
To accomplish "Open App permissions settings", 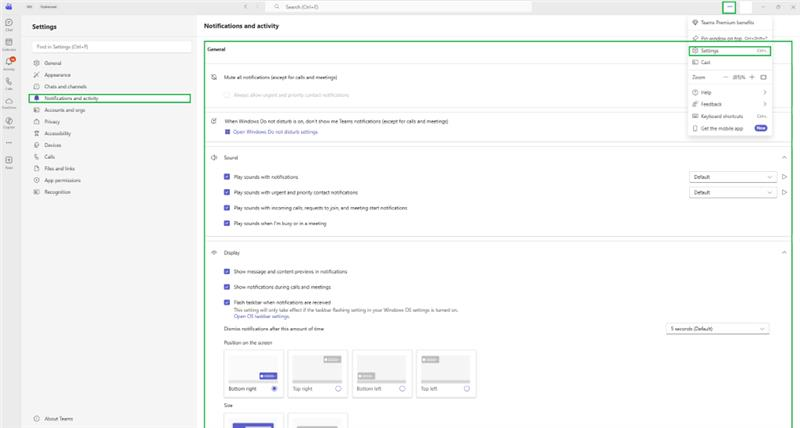I will pyautogui.click(x=110, y=181).
